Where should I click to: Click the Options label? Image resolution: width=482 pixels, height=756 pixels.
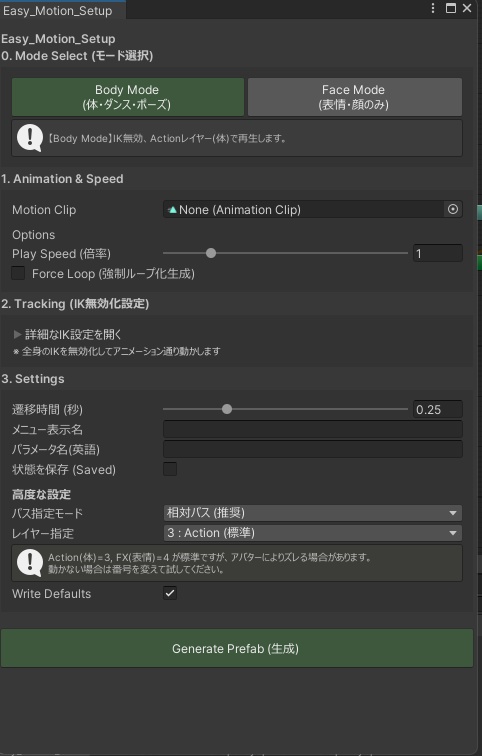click(34, 235)
